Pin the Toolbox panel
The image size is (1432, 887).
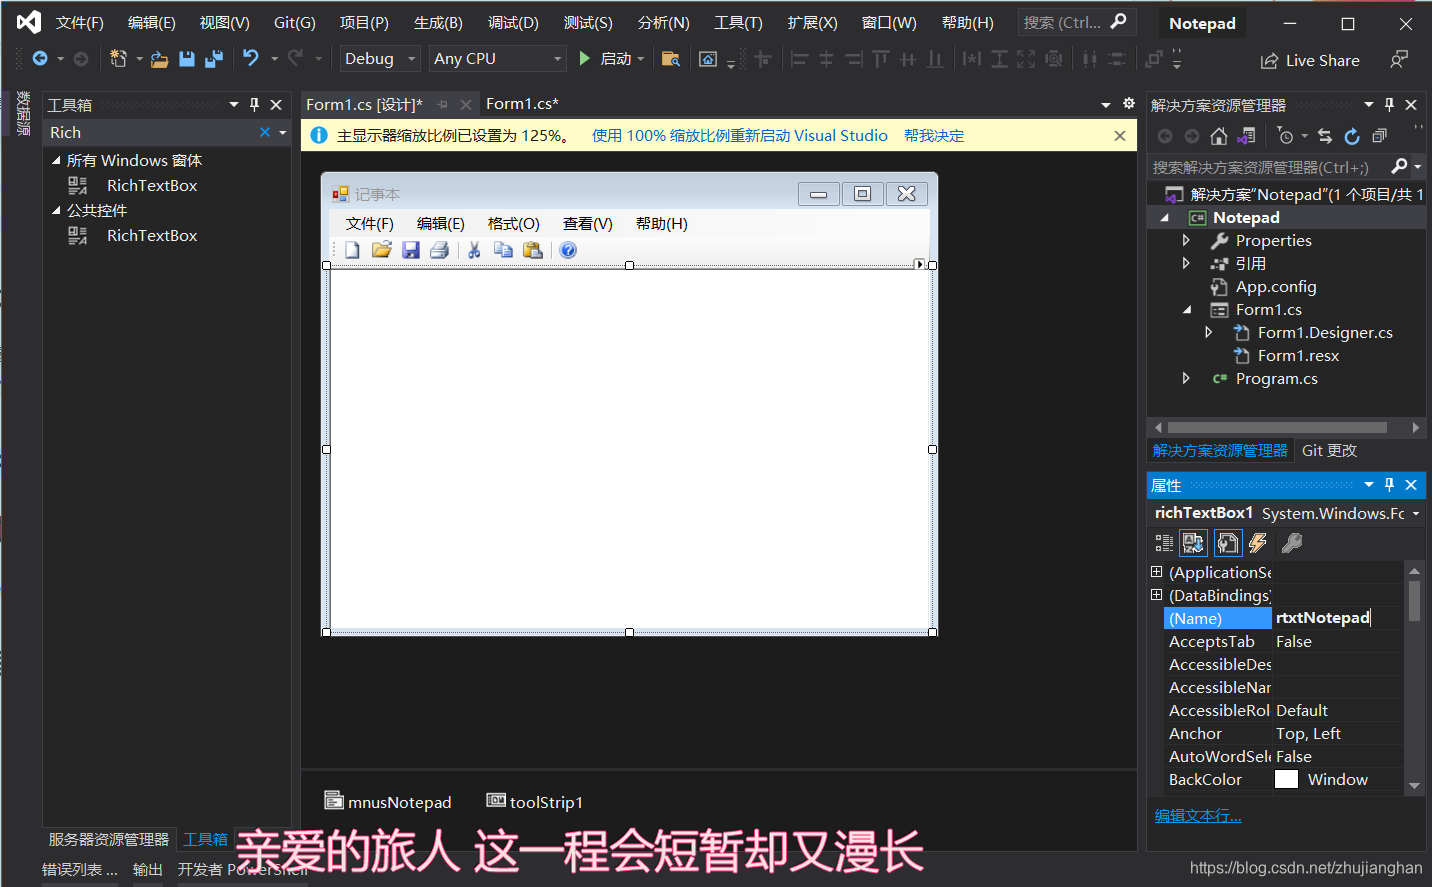click(x=254, y=105)
